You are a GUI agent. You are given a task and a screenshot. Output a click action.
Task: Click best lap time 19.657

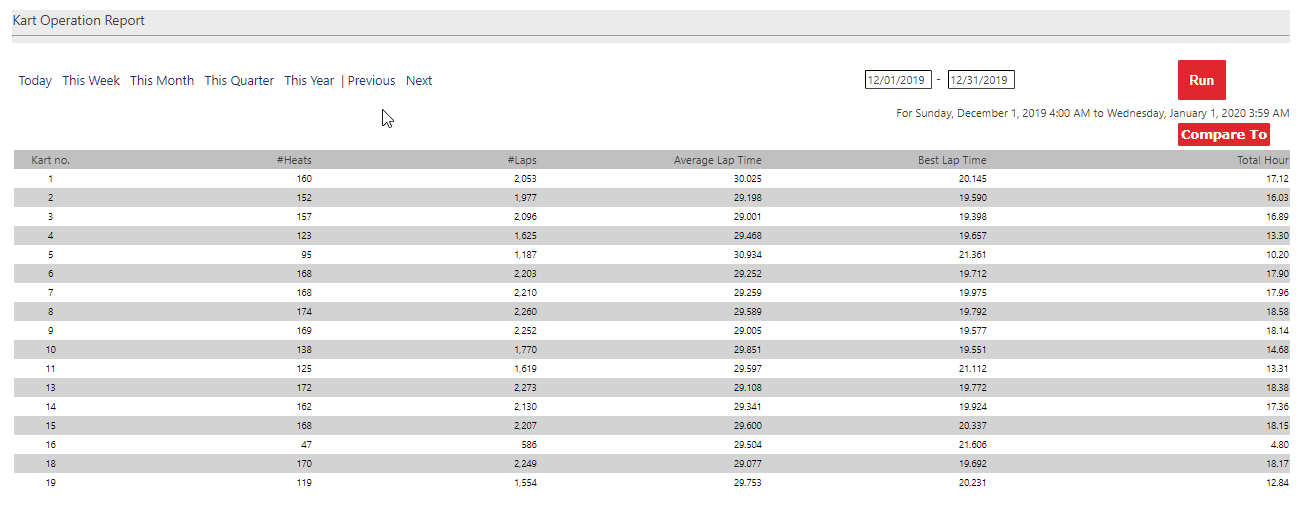pyautogui.click(x=972, y=236)
